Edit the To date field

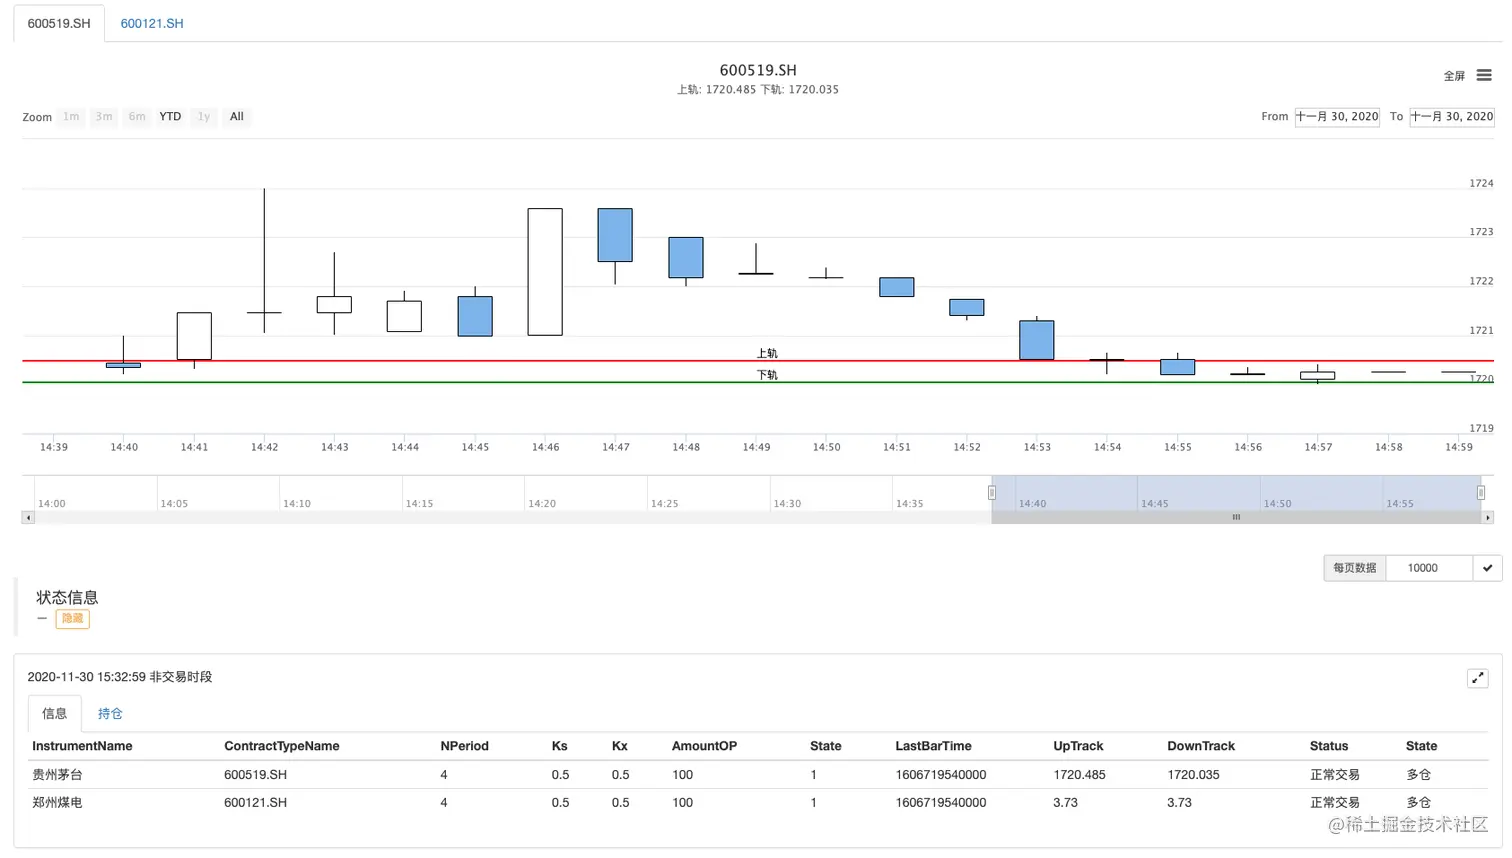1452,117
